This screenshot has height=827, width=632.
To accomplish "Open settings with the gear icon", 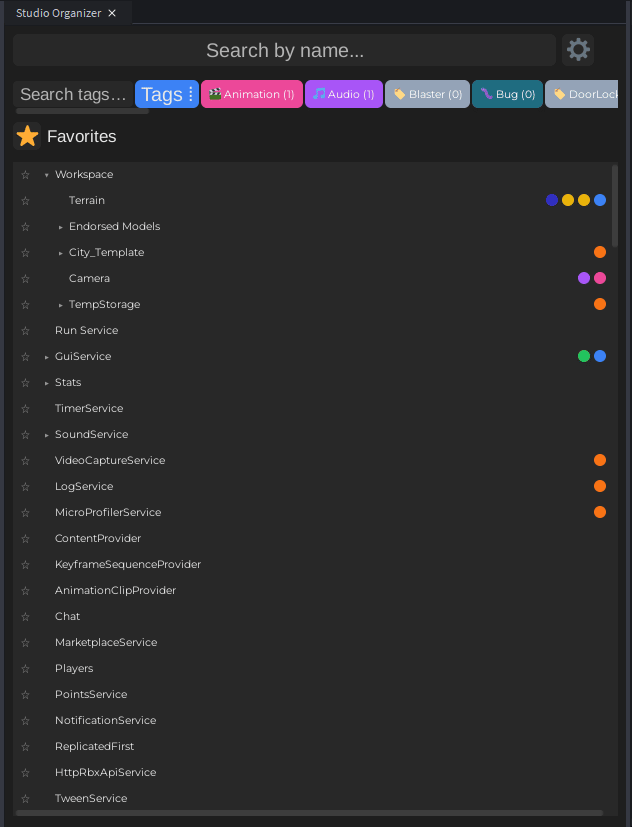I will point(578,49).
